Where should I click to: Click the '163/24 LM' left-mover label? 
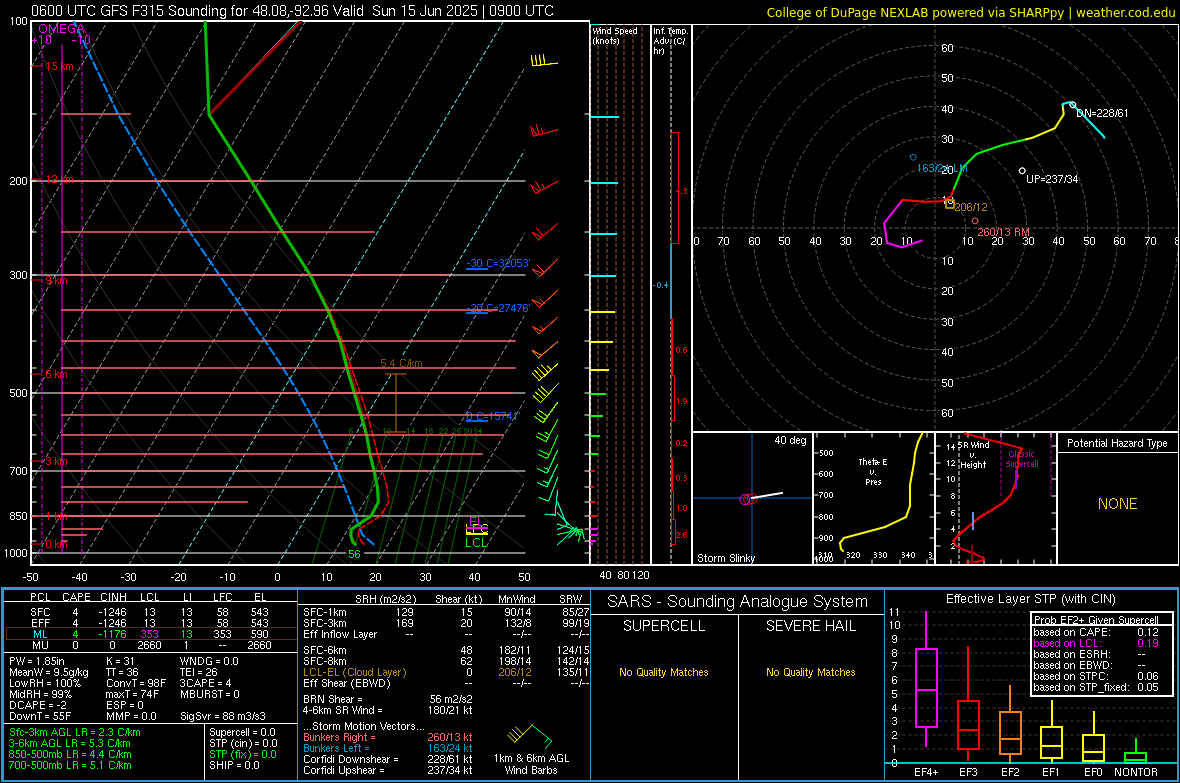click(x=941, y=169)
